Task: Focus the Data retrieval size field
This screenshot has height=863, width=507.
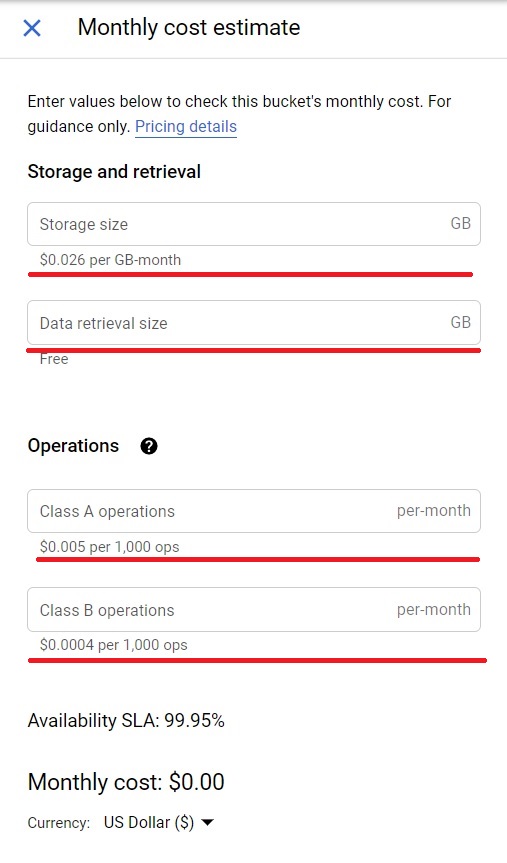Action: (x=254, y=323)
